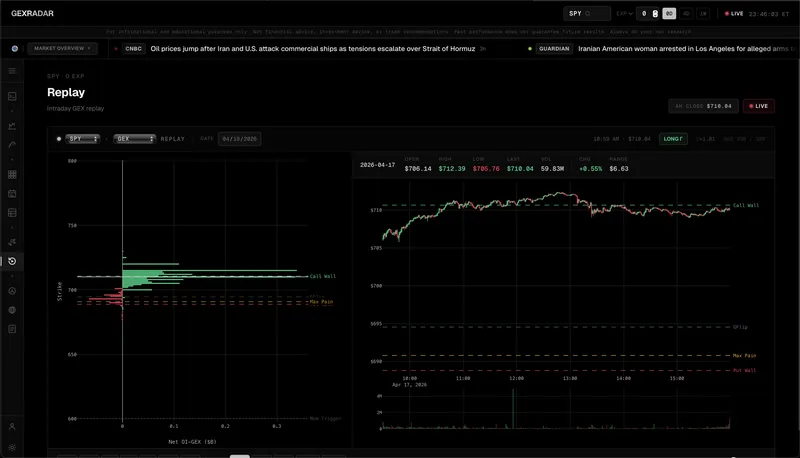
Task: Open the terminal icon in sidebar
Action: 12,96
